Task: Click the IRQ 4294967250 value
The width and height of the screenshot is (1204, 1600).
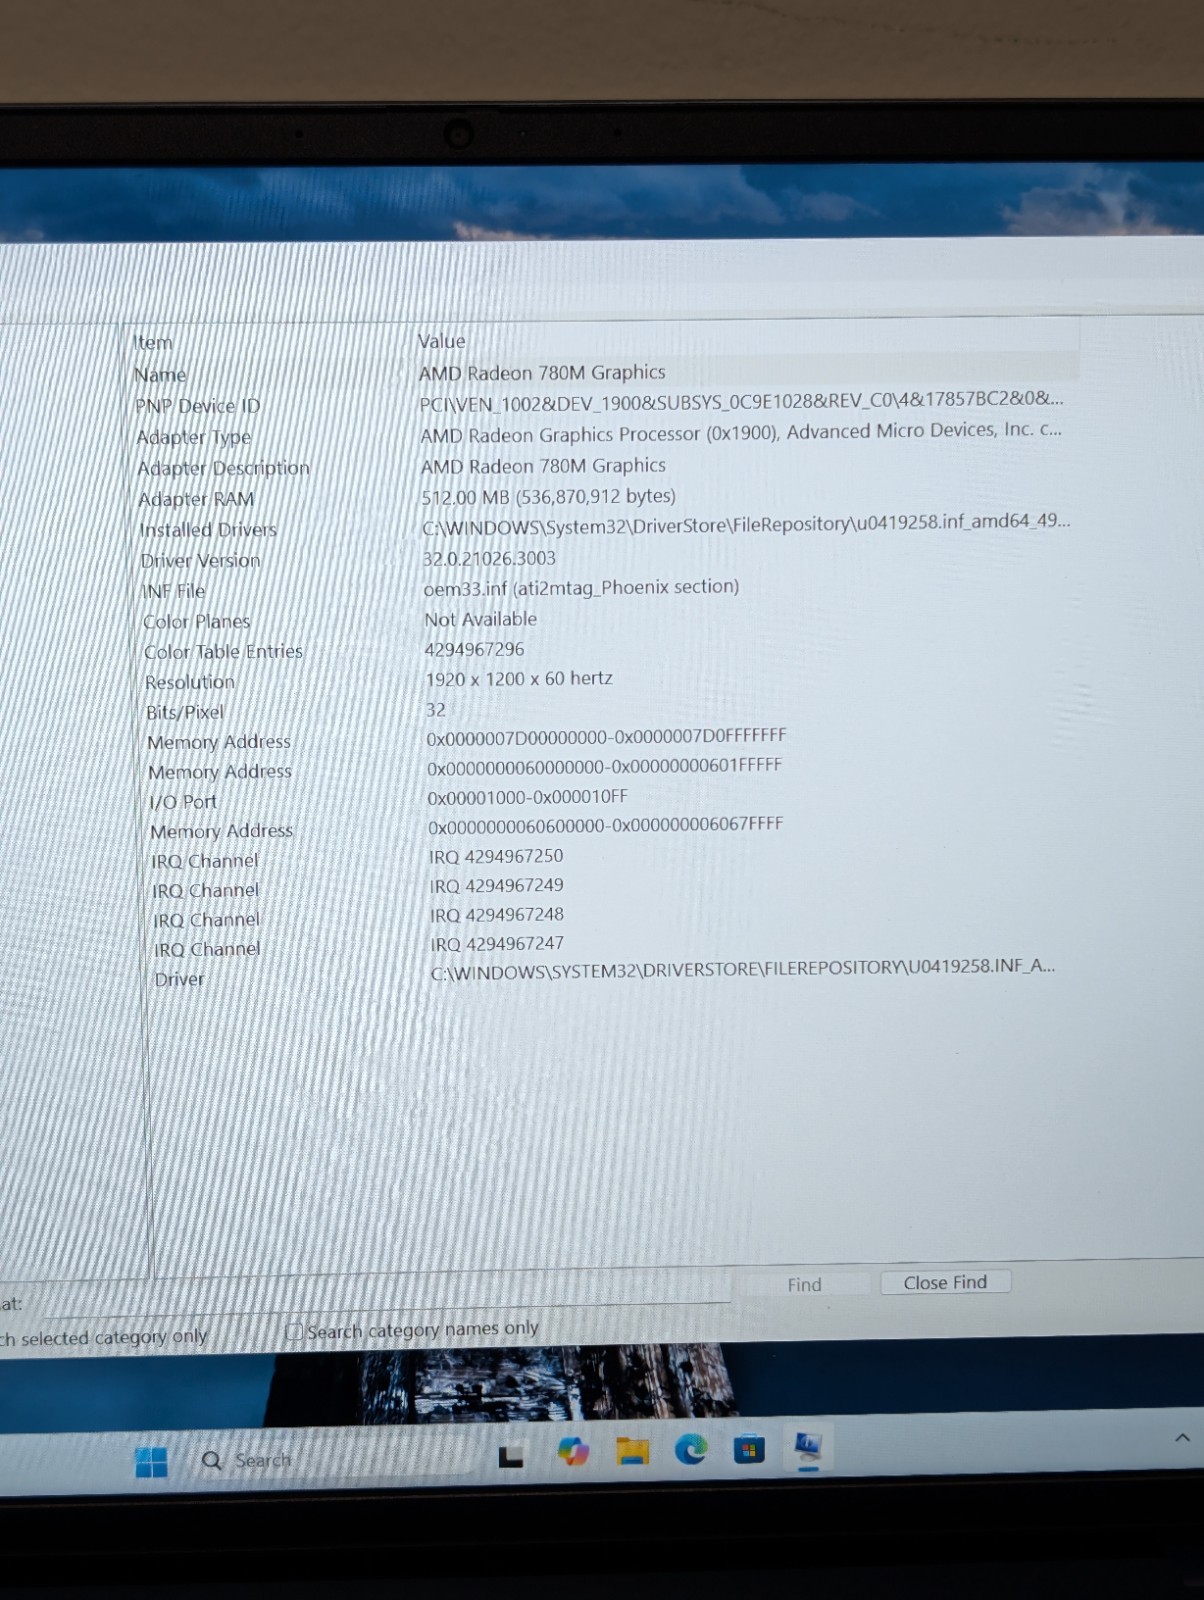Action: pos(496,856)
